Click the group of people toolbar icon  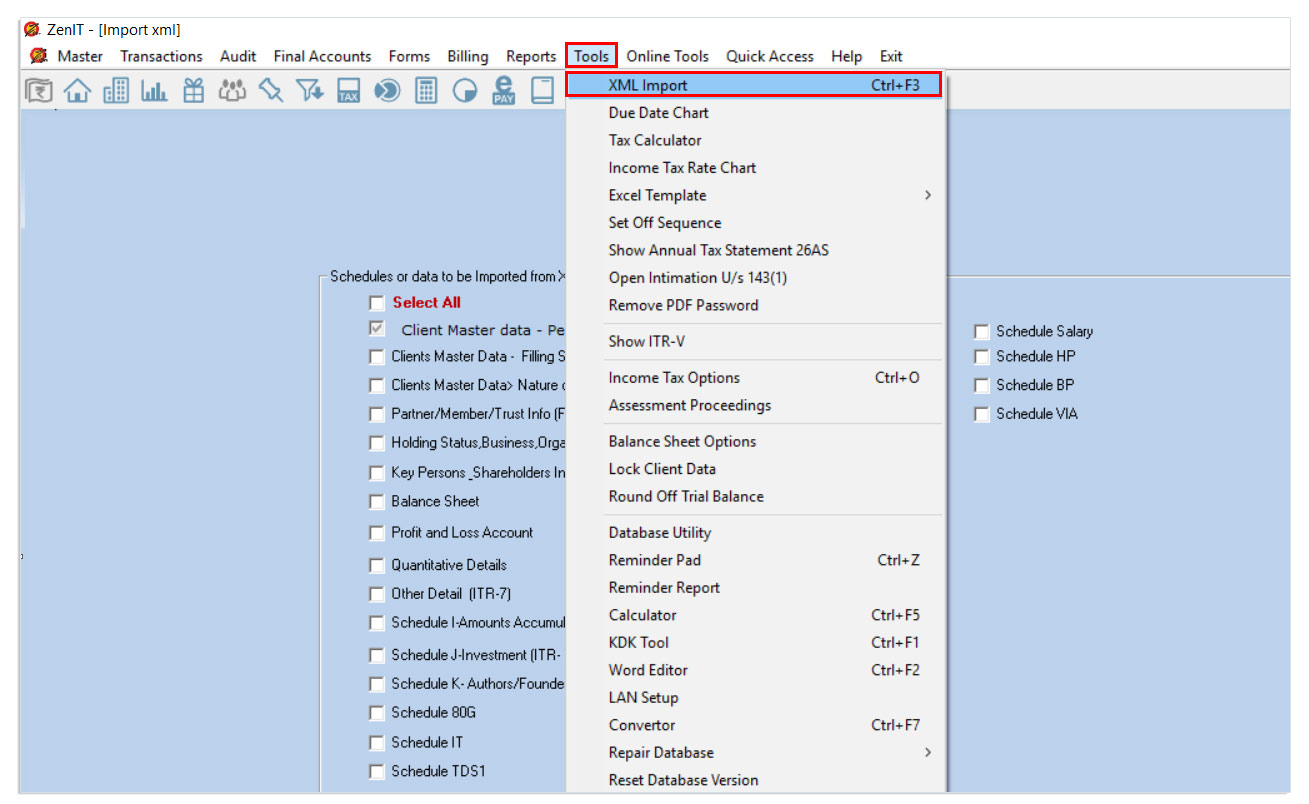click(x=232, y=91)
